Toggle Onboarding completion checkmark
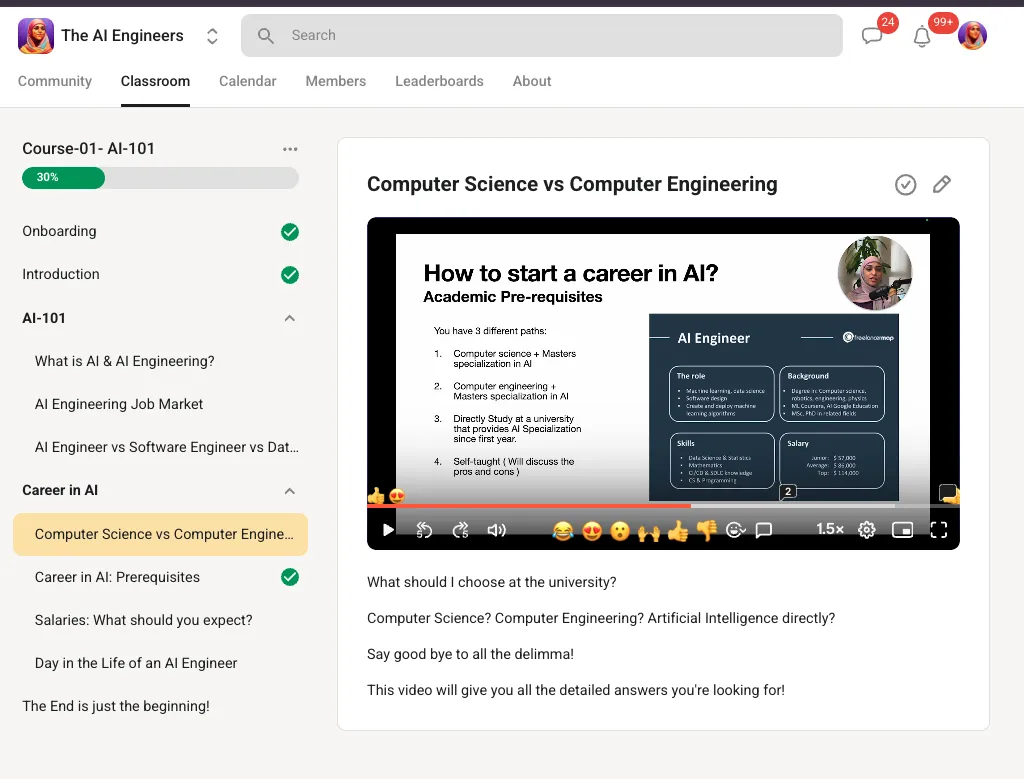 [290, 232]
